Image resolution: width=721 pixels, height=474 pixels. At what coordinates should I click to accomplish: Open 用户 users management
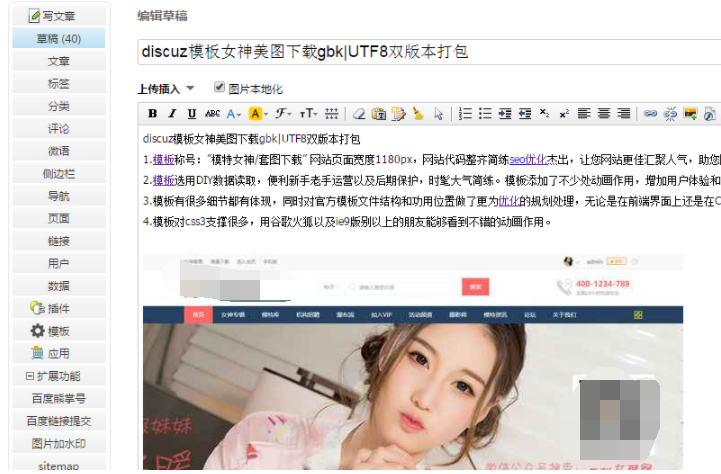[59, 263]
